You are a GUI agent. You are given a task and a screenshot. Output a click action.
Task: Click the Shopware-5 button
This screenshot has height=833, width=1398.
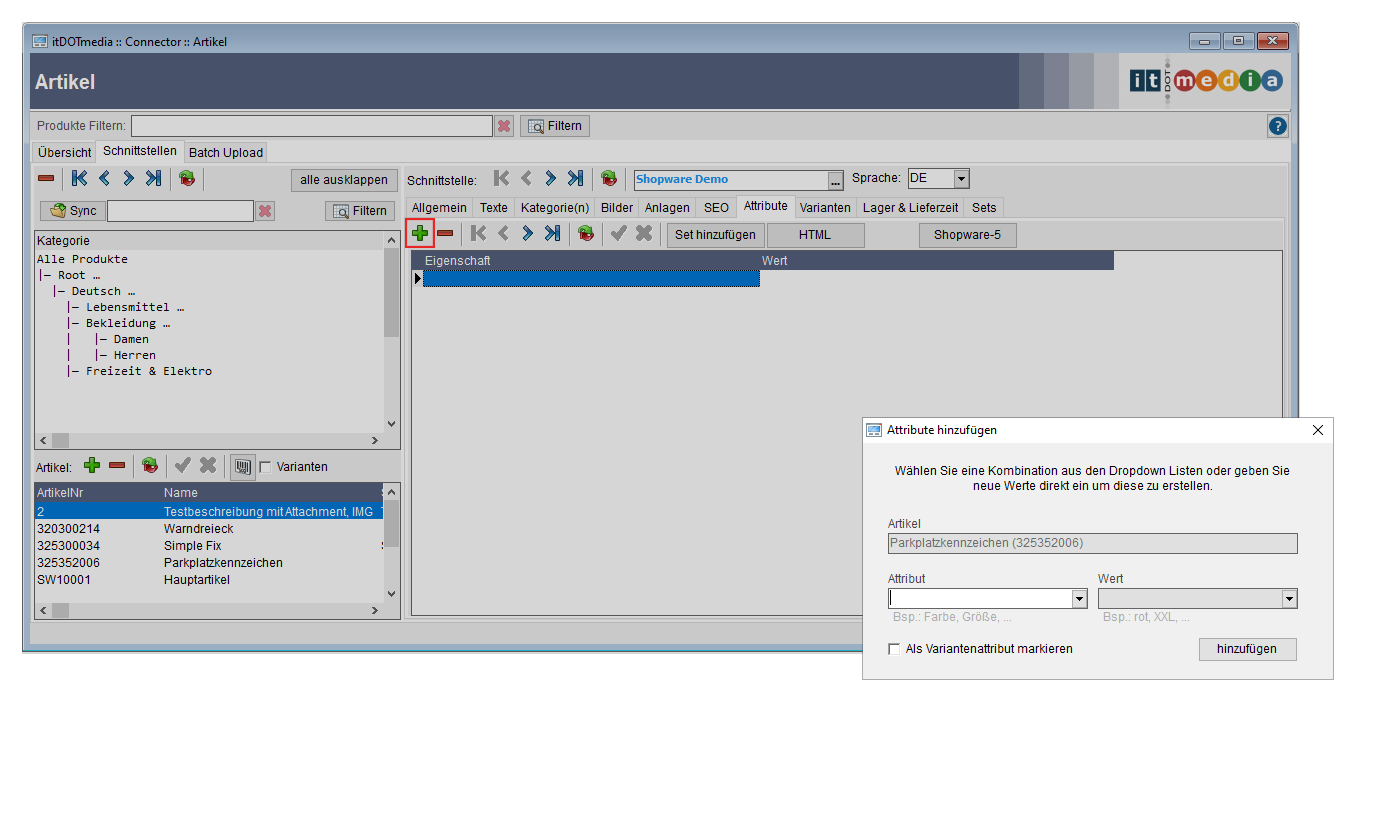(967, 235)
